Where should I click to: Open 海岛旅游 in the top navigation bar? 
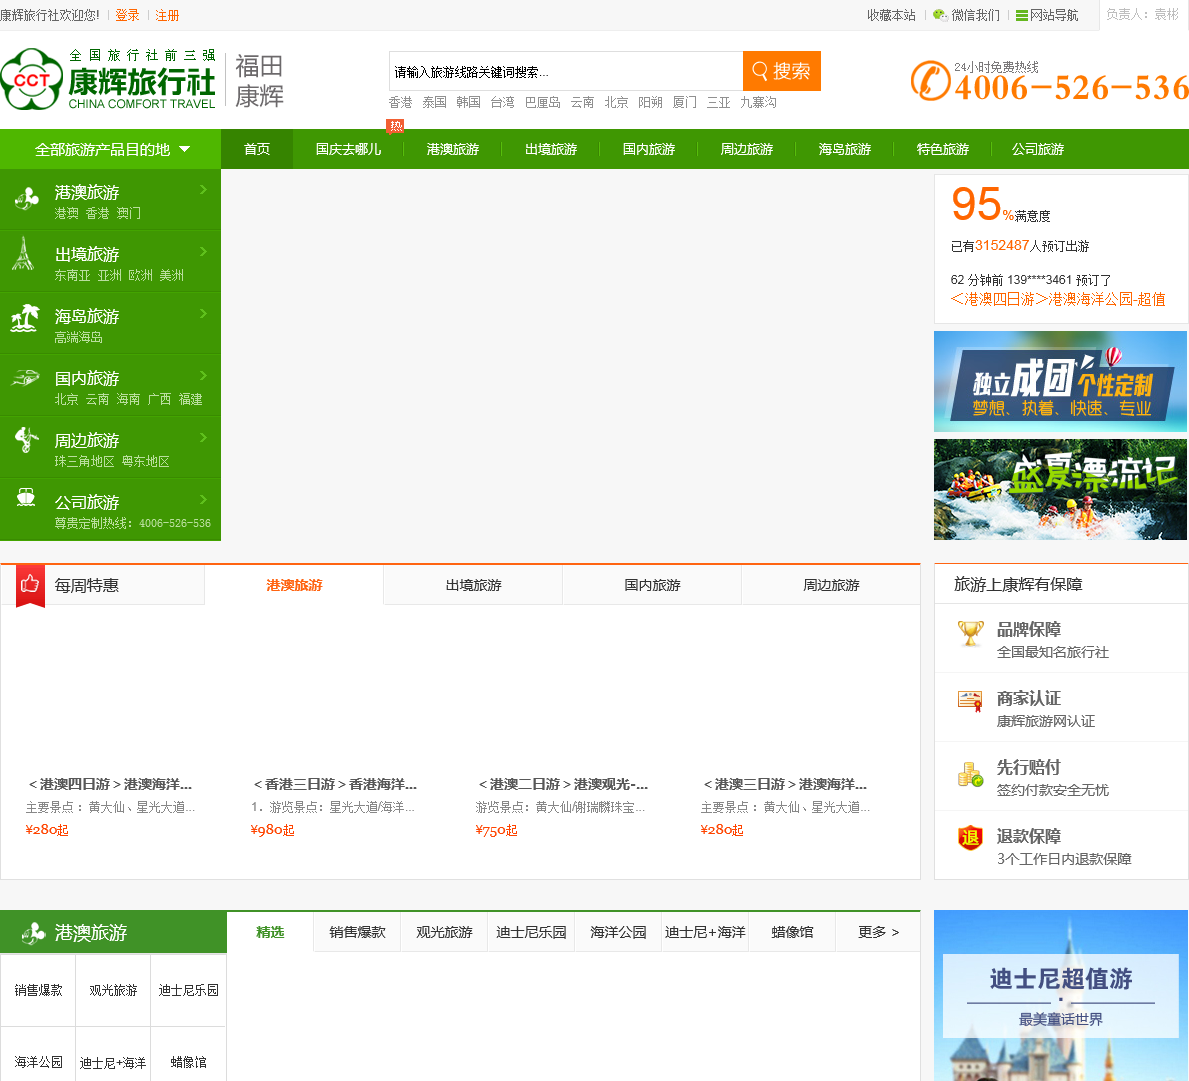tap(845, 149)
